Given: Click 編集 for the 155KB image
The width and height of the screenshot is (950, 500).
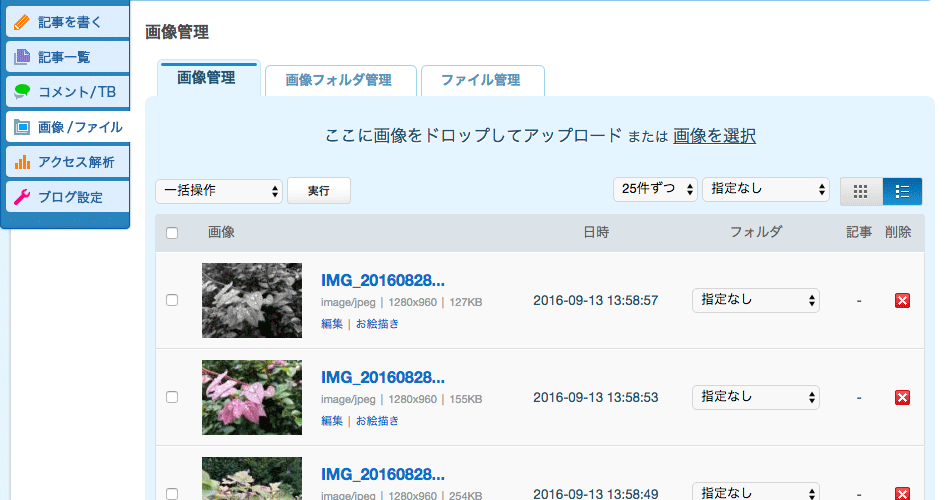Looking at the screenshot, I should (x=332, y=421).
